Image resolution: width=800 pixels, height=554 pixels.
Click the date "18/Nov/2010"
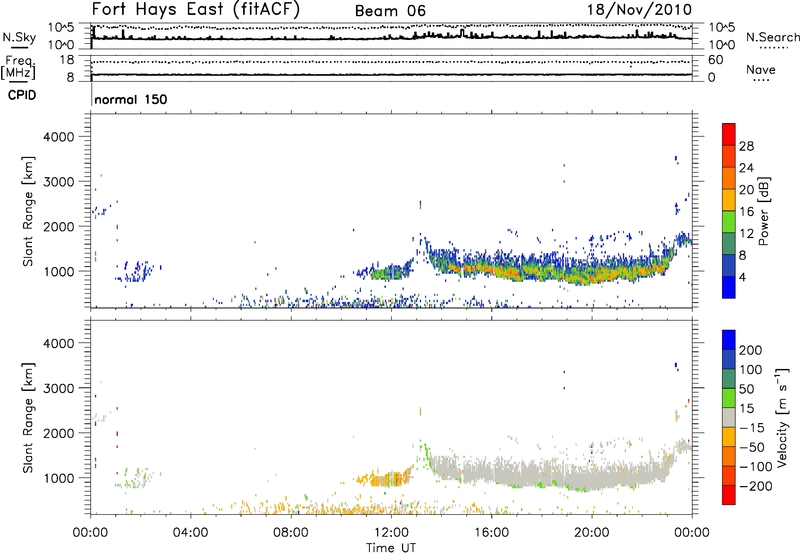(x=639, y=9)
